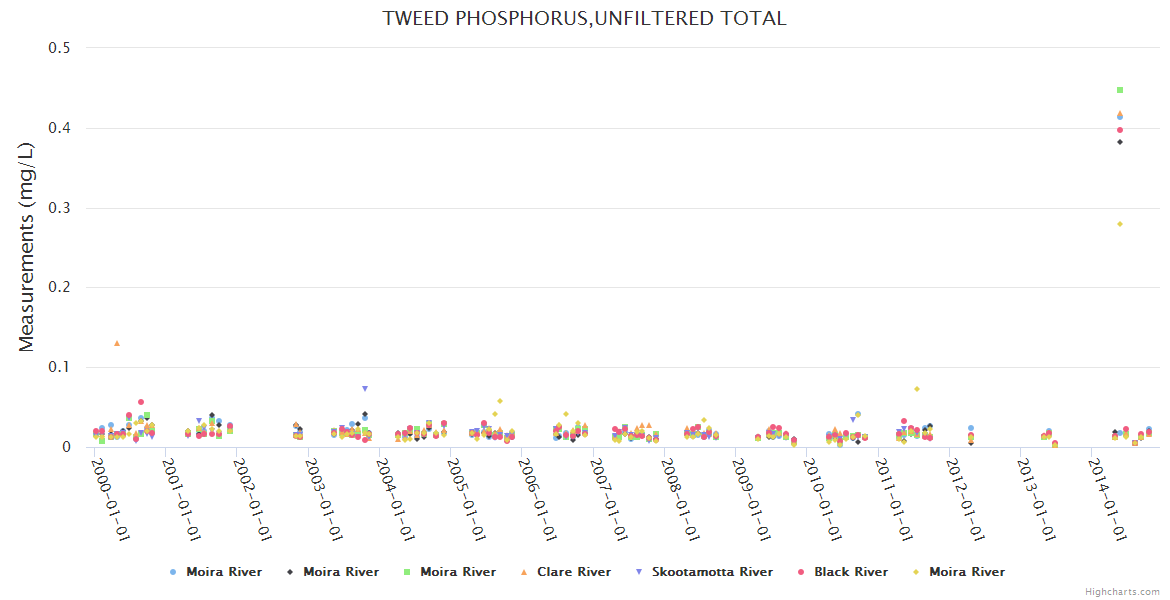Image resolution: width=1170 pixels, height=600 pixels.
Task: Hide the Skootamotta River series in legend
Action: click(x=712, y=572)
